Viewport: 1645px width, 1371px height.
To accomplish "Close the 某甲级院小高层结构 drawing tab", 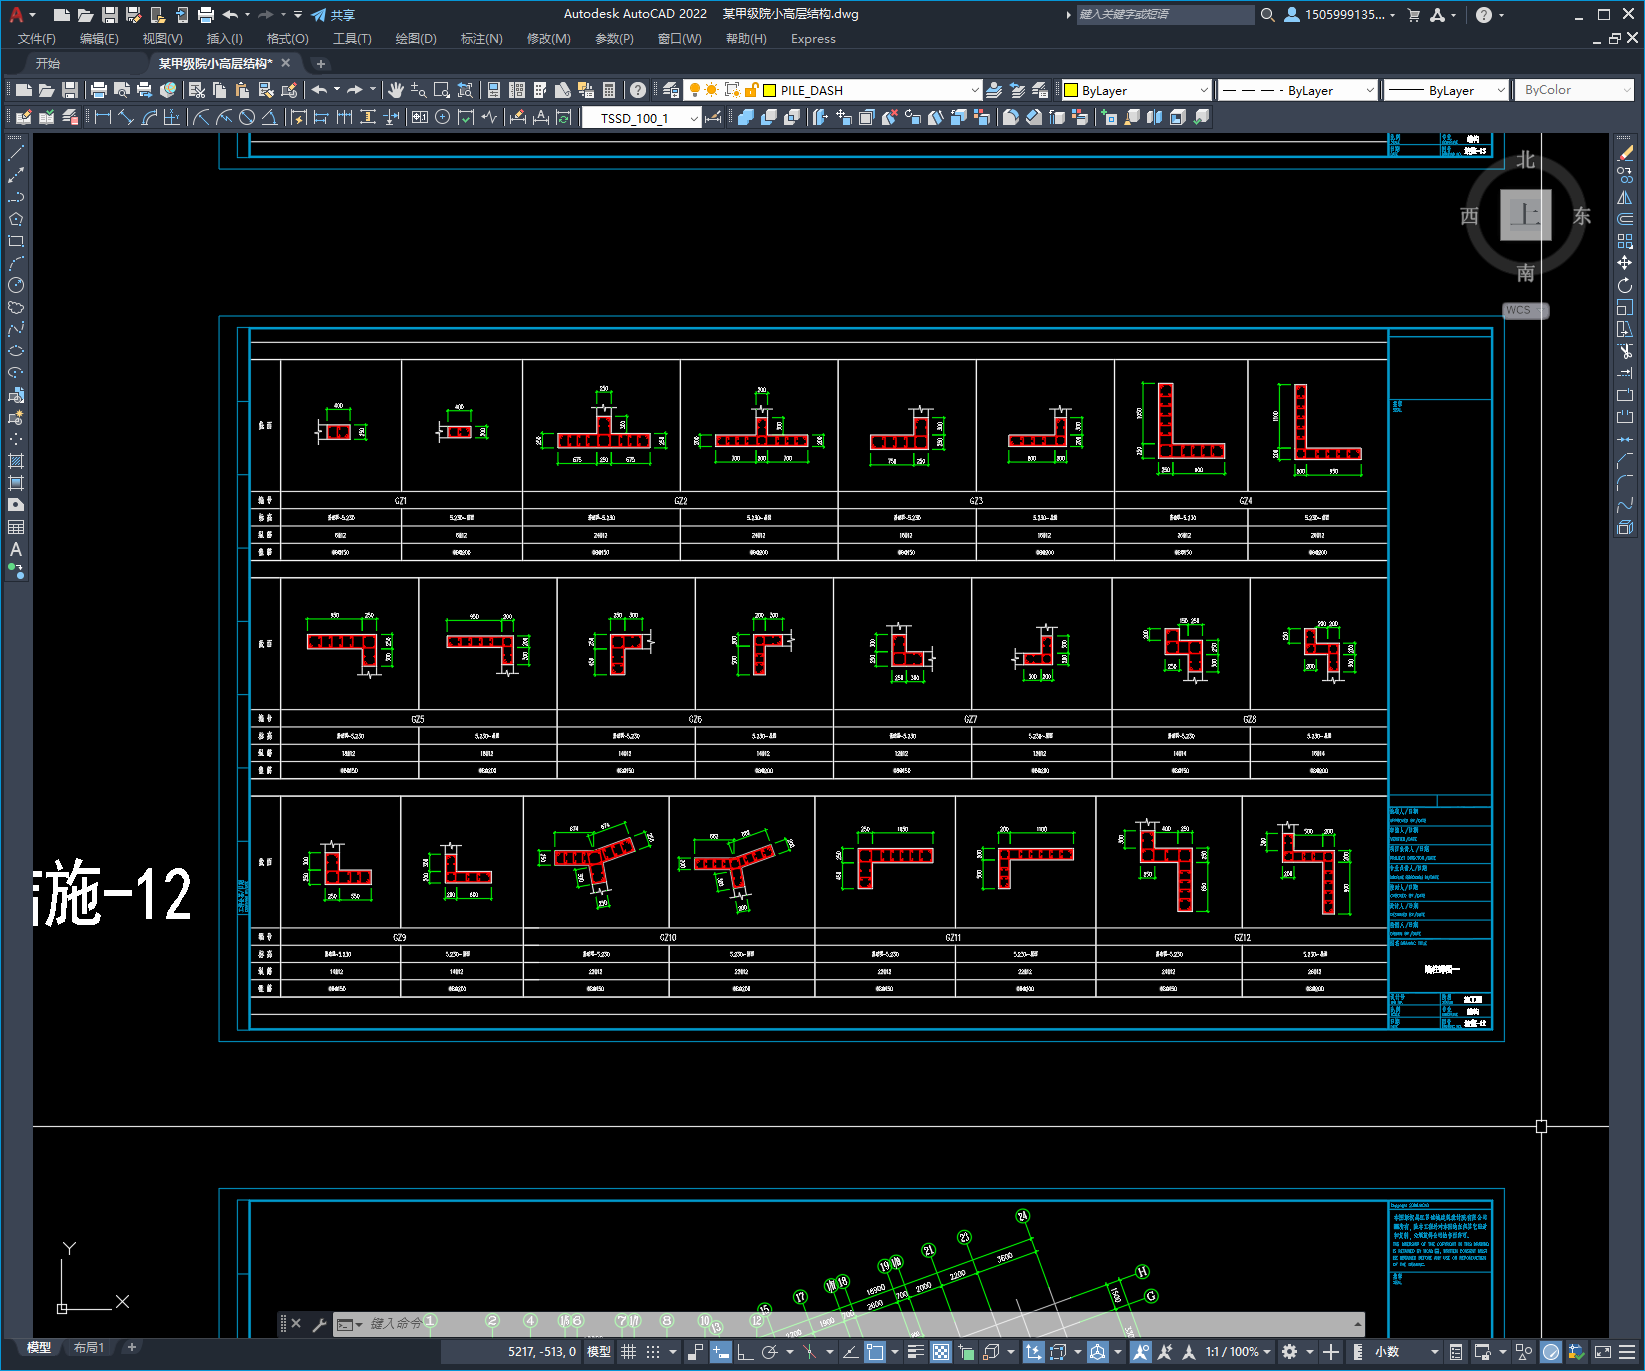I will [x=286, y=63].
